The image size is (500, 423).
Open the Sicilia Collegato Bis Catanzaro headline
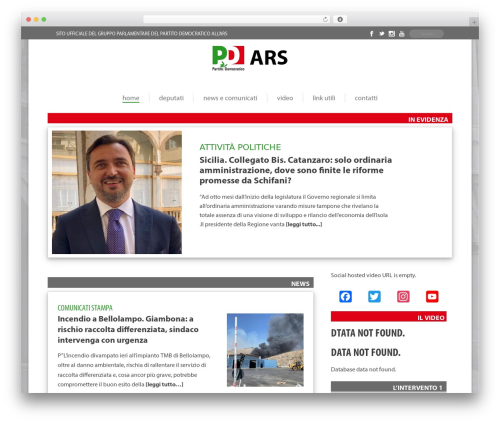(295, 170)
